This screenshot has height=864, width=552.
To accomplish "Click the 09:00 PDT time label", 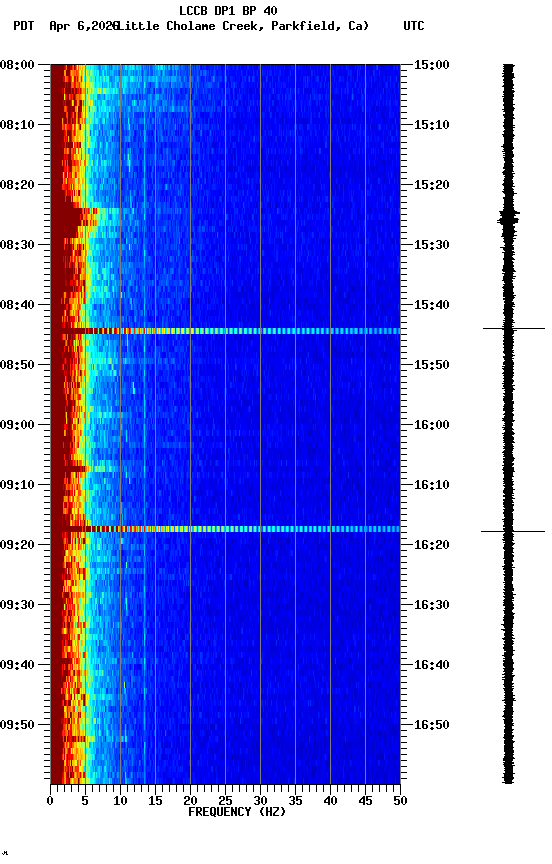I will tap(17, 425).
